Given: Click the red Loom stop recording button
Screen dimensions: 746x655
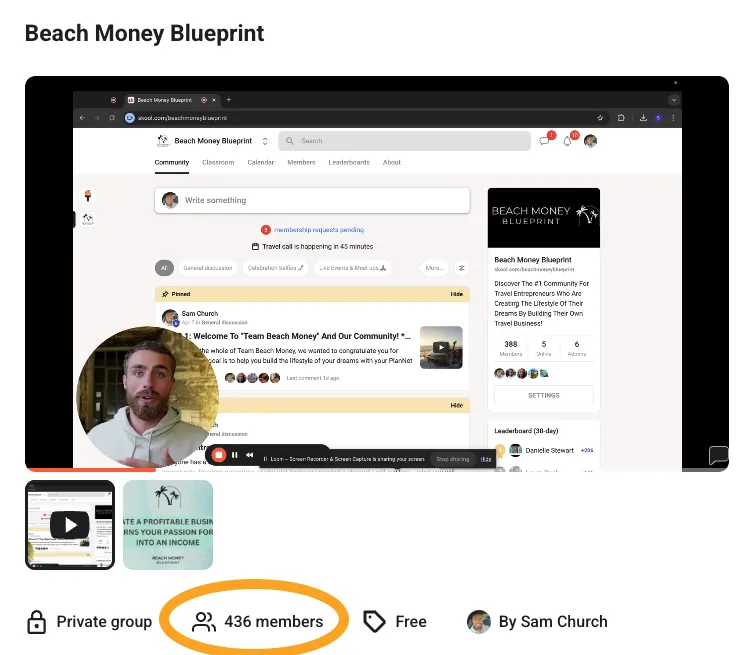Looking at the screenshot, I should click(219, 455).
